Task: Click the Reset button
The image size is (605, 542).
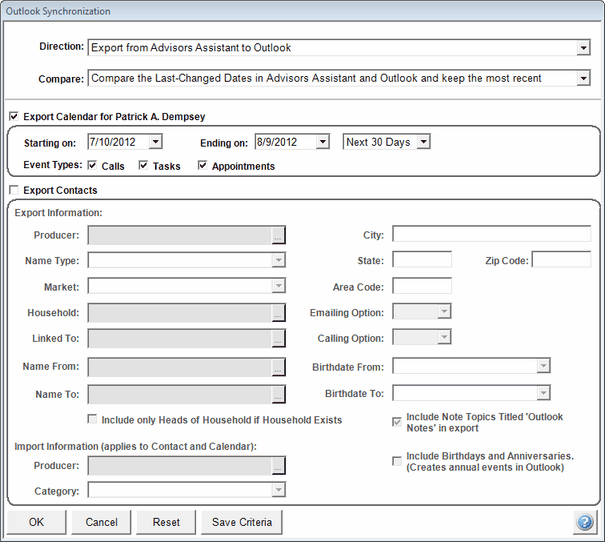Action: [x=166, y=522]
